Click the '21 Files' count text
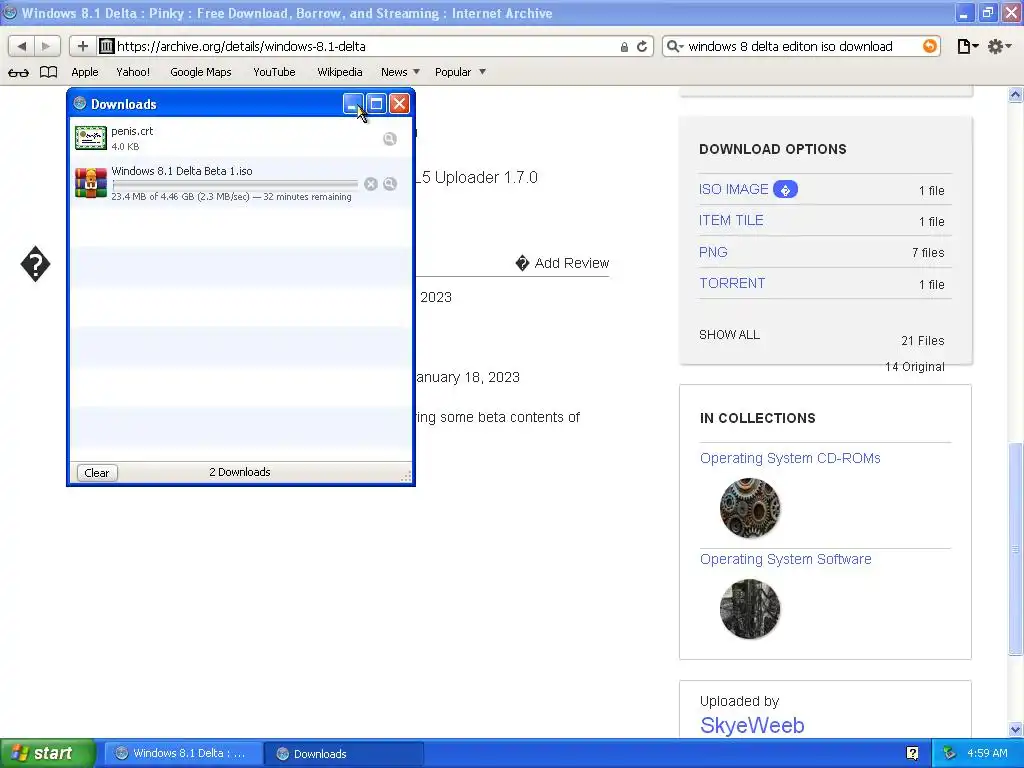 pos(922,340)
